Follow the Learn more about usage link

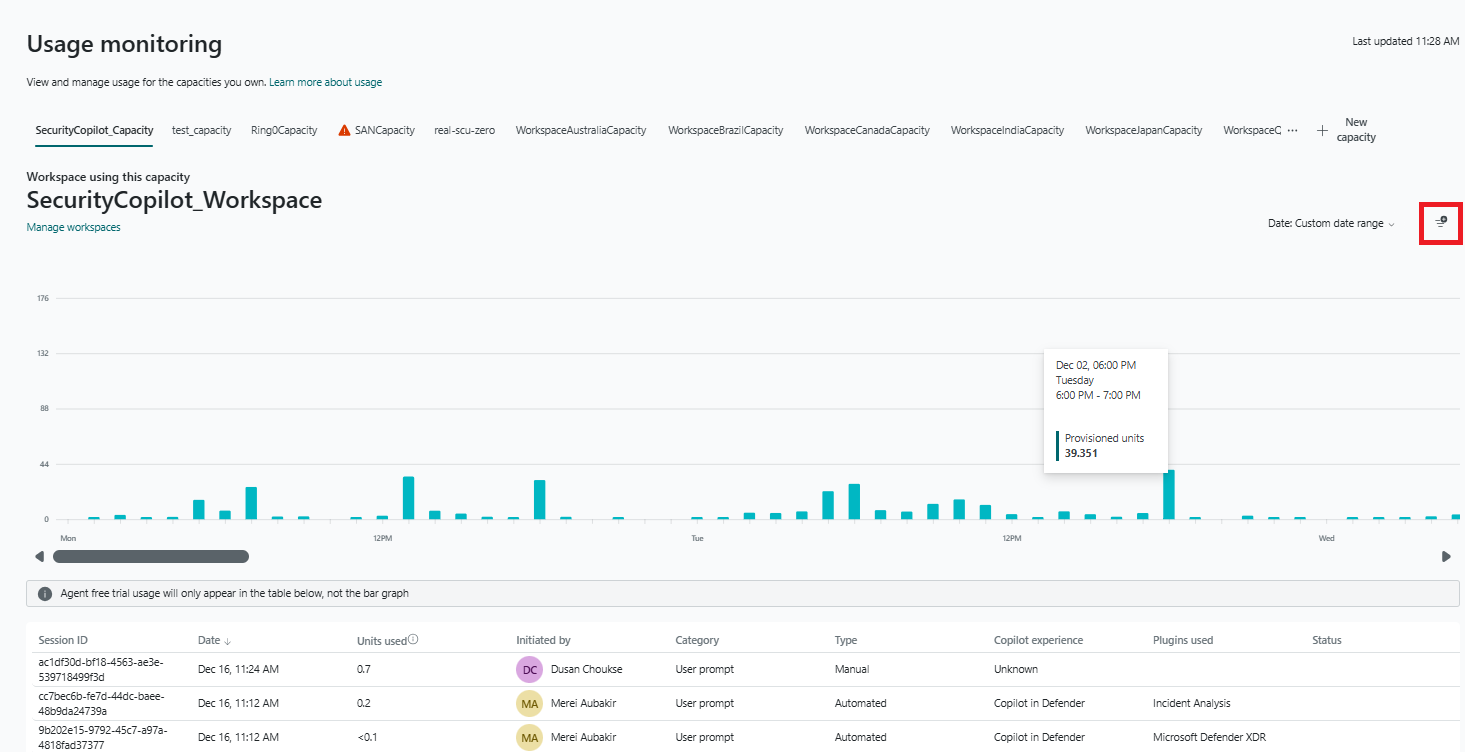[325, 82]
